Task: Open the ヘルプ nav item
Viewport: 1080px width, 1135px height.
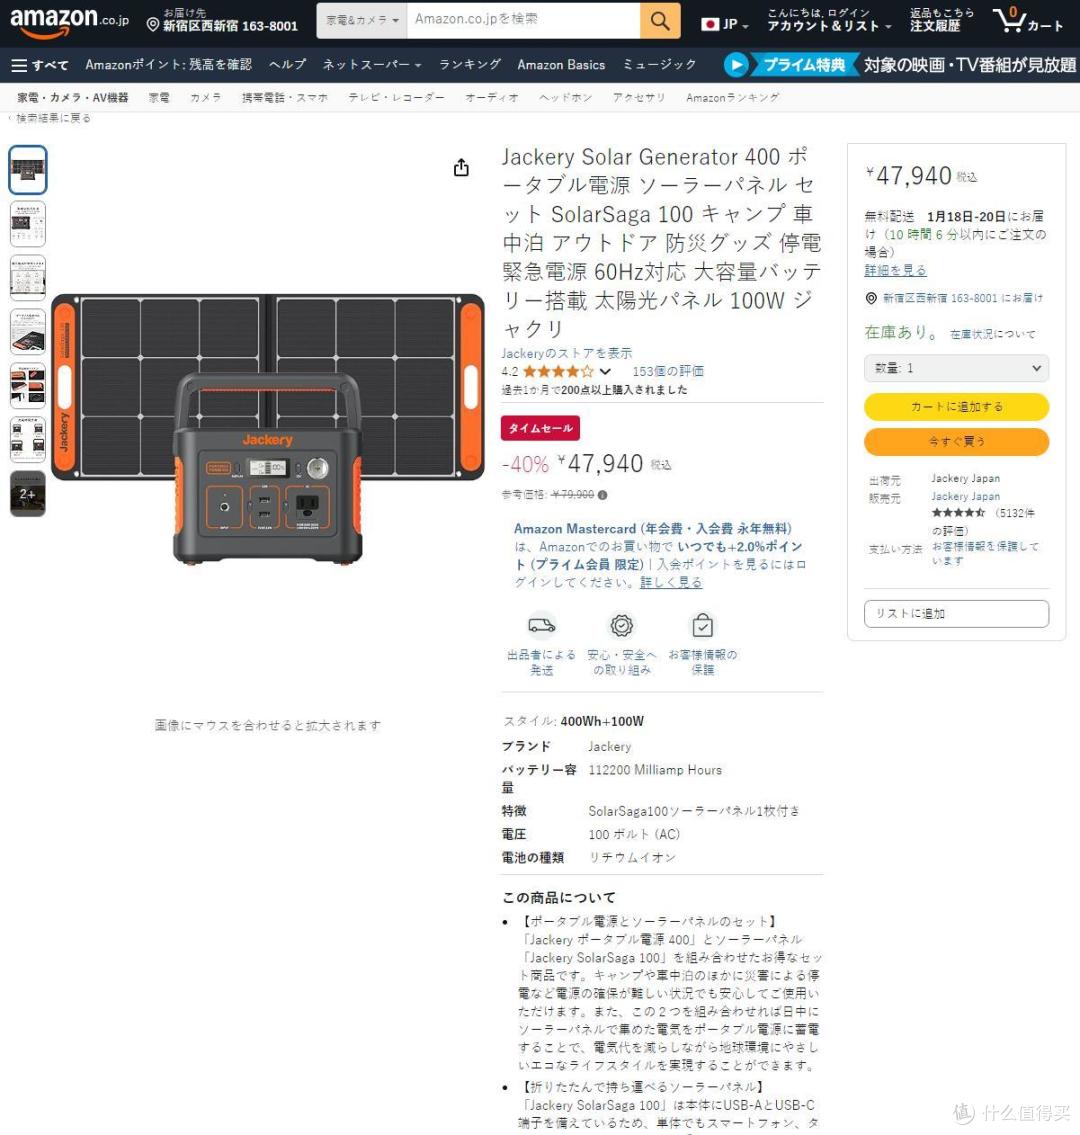Action: click(287, 65)
